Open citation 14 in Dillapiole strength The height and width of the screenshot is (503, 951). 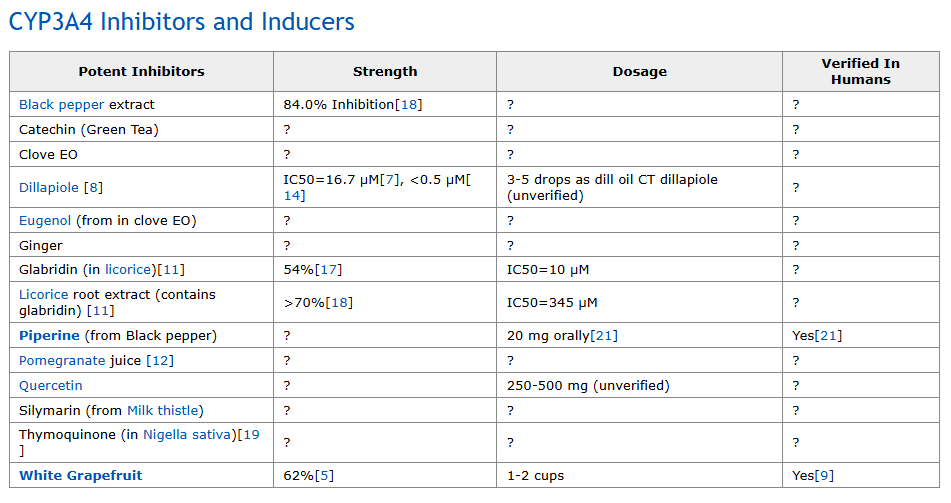pos(292,195)
